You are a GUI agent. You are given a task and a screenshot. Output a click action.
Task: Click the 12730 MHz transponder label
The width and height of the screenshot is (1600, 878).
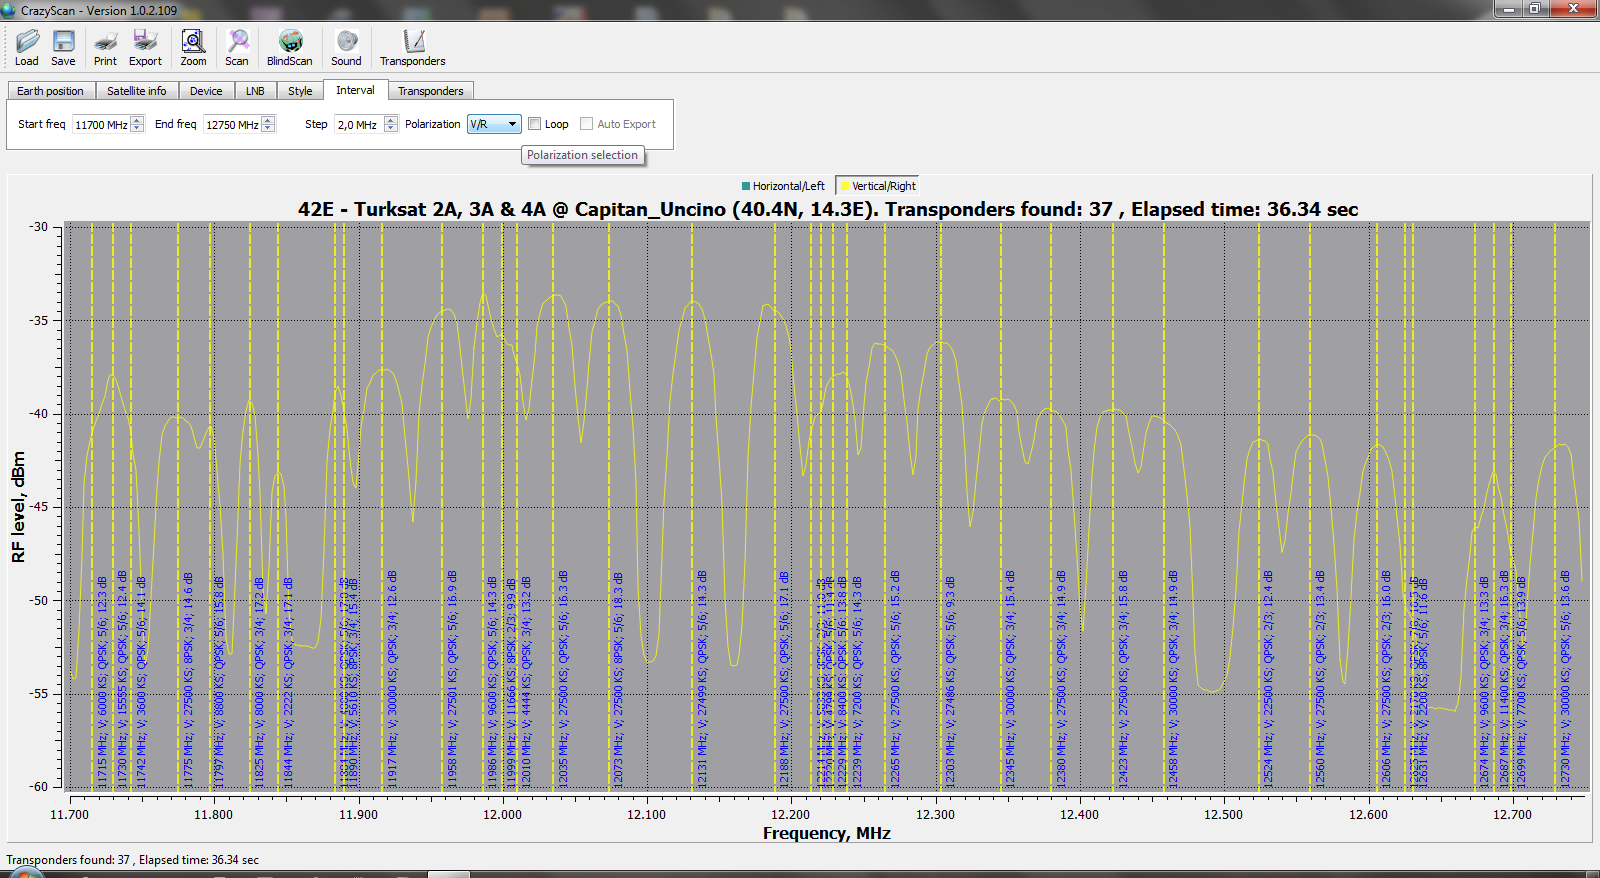coord(1565,679)
